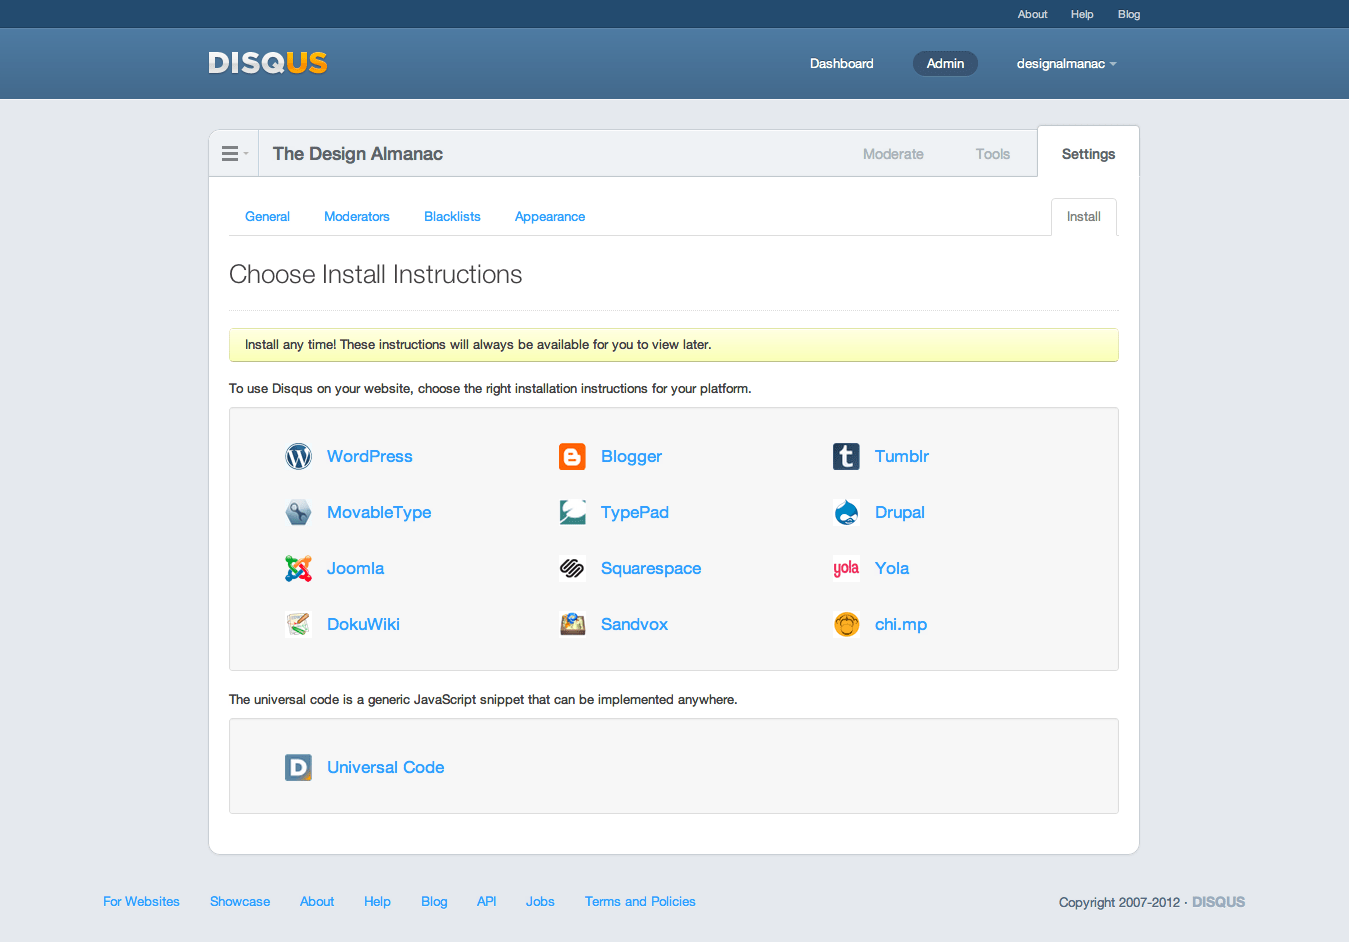The image size is (1349, 942).
Task: Click the yellow 'Install any time!' notice
Action: (674, 345)
